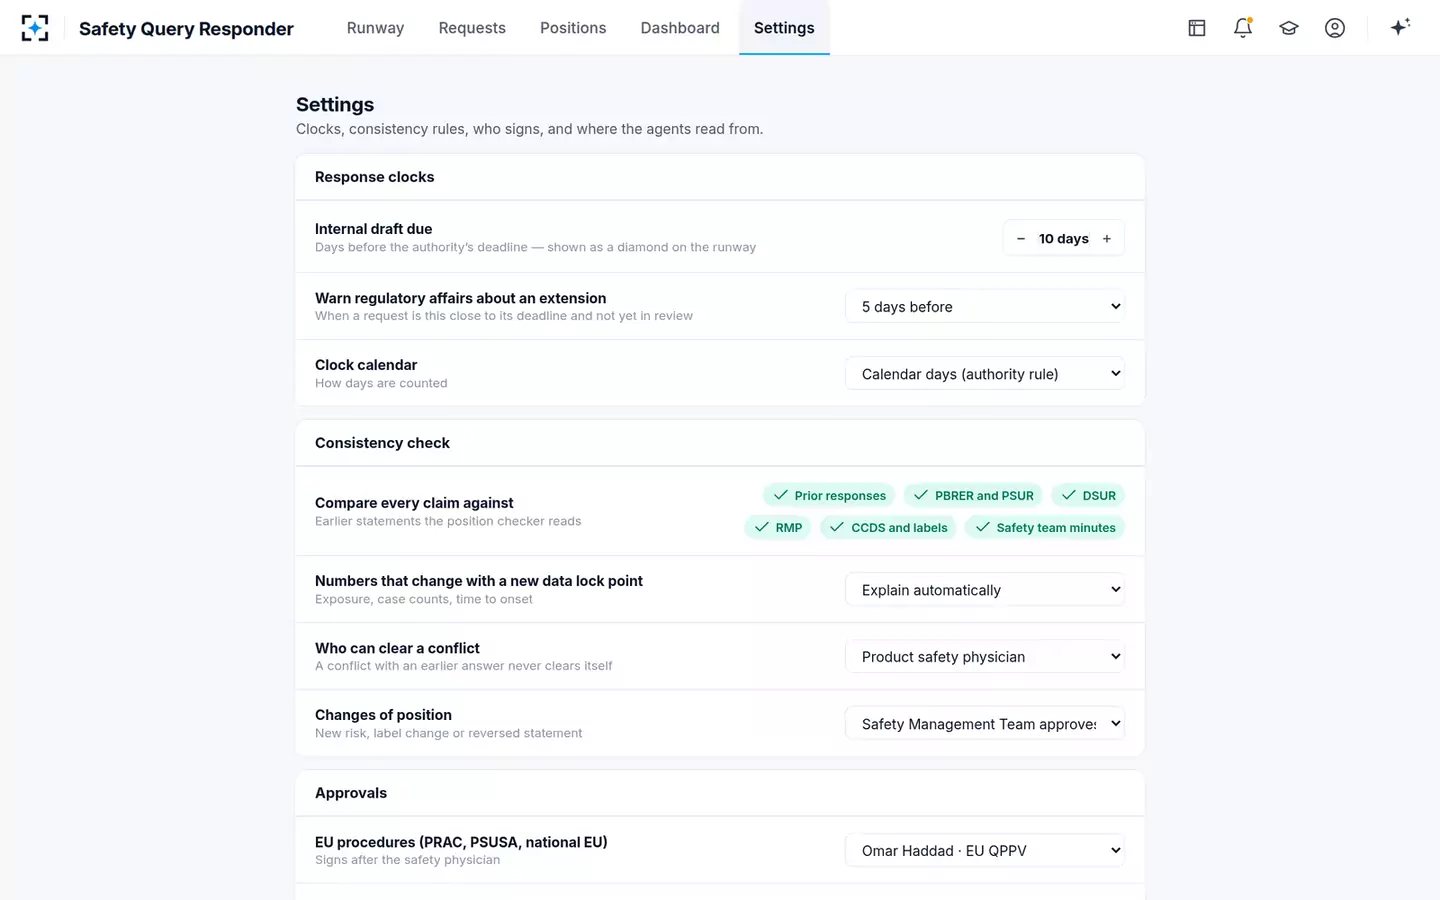Viewport: 1440px width, 900px height.
Task: Click the 'Internal draft due' label
Action: [373, 229]
